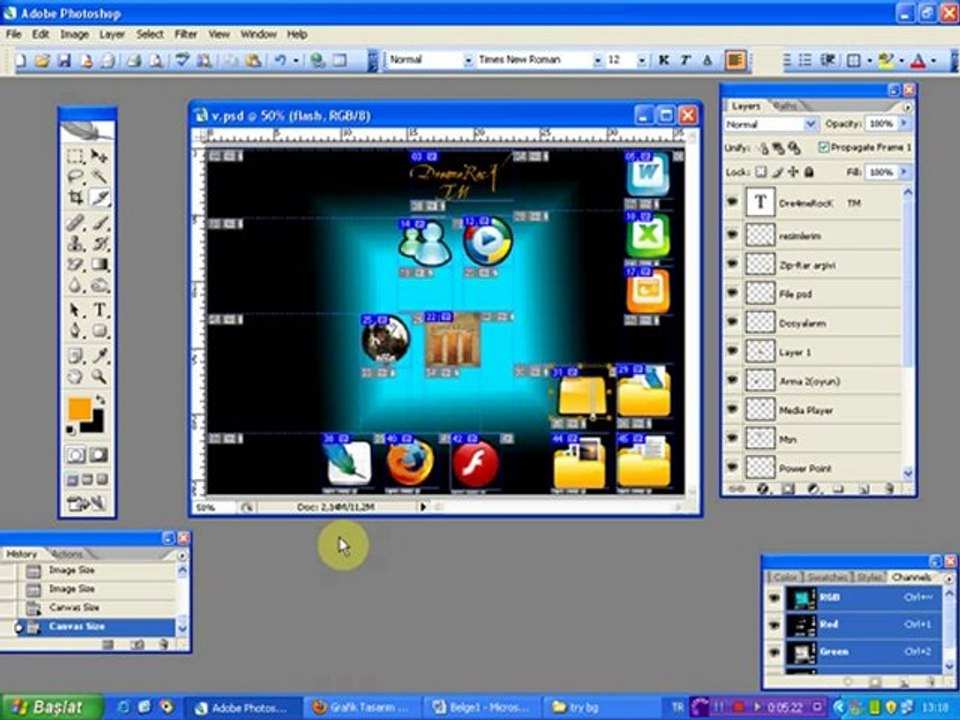Screen dimensions: 960x720
Task: Open the File menu
Action: pyautogui.click(x=13, y=34)
